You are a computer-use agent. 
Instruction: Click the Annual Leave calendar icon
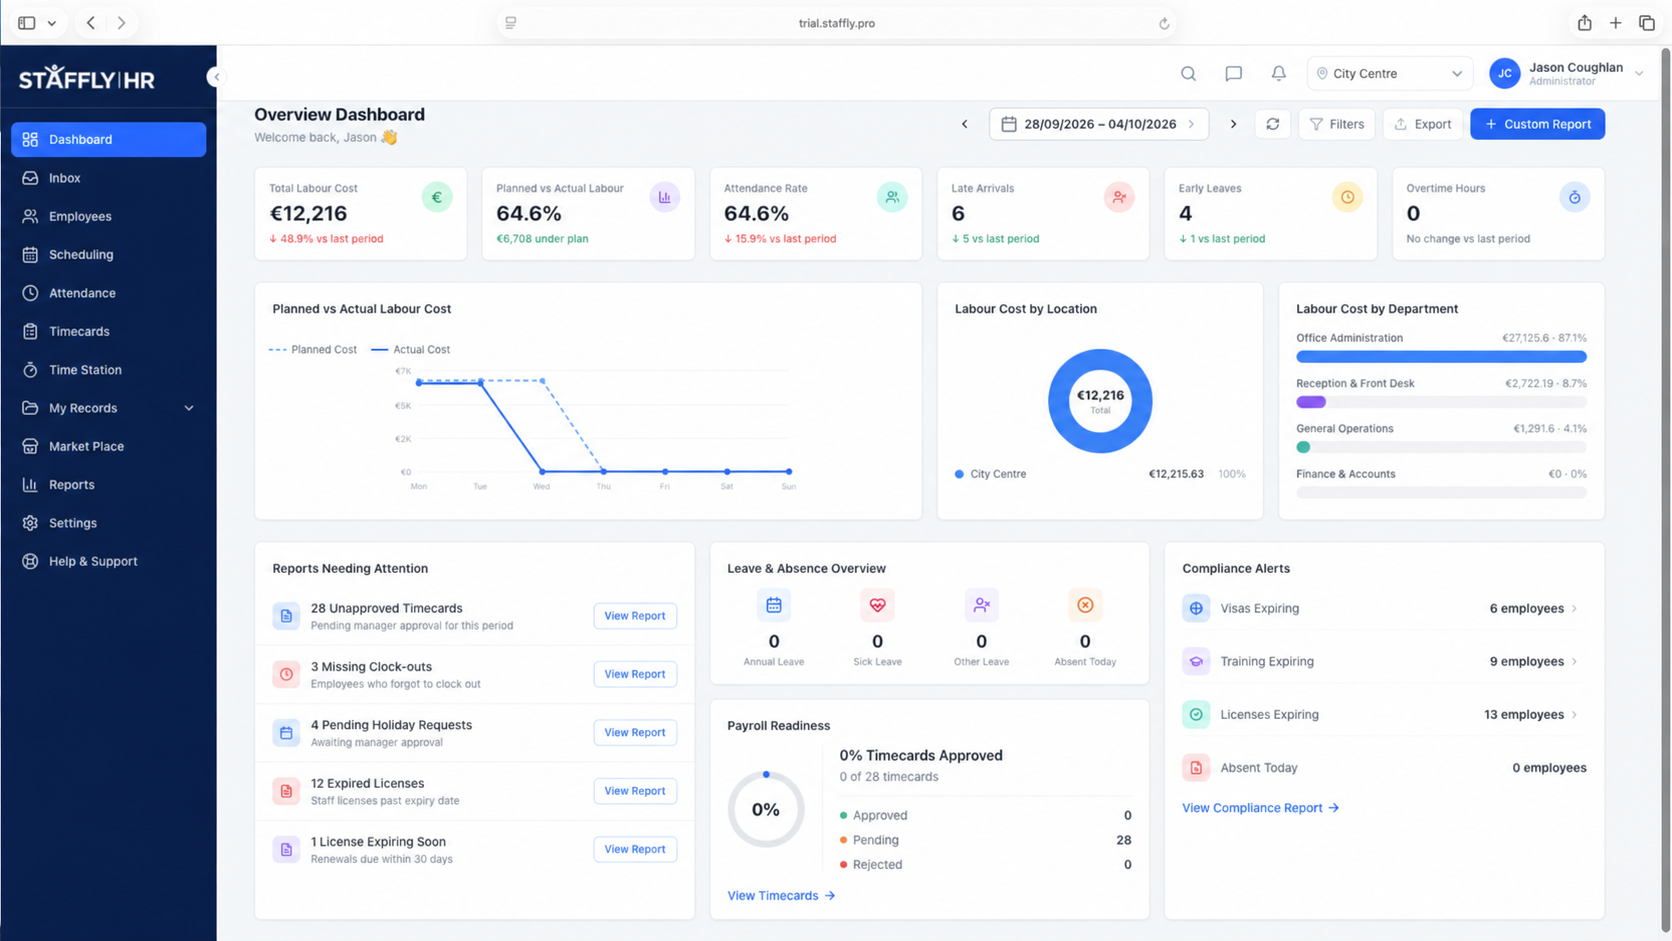774,605
